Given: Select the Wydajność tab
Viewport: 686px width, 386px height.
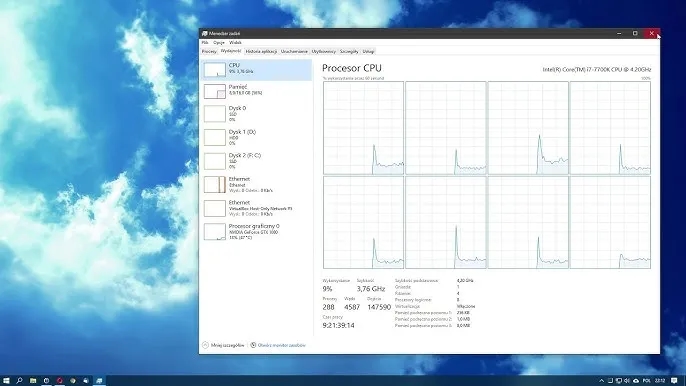Looking at the screenshot, I should pyautogui.click(x=231, y=51).
